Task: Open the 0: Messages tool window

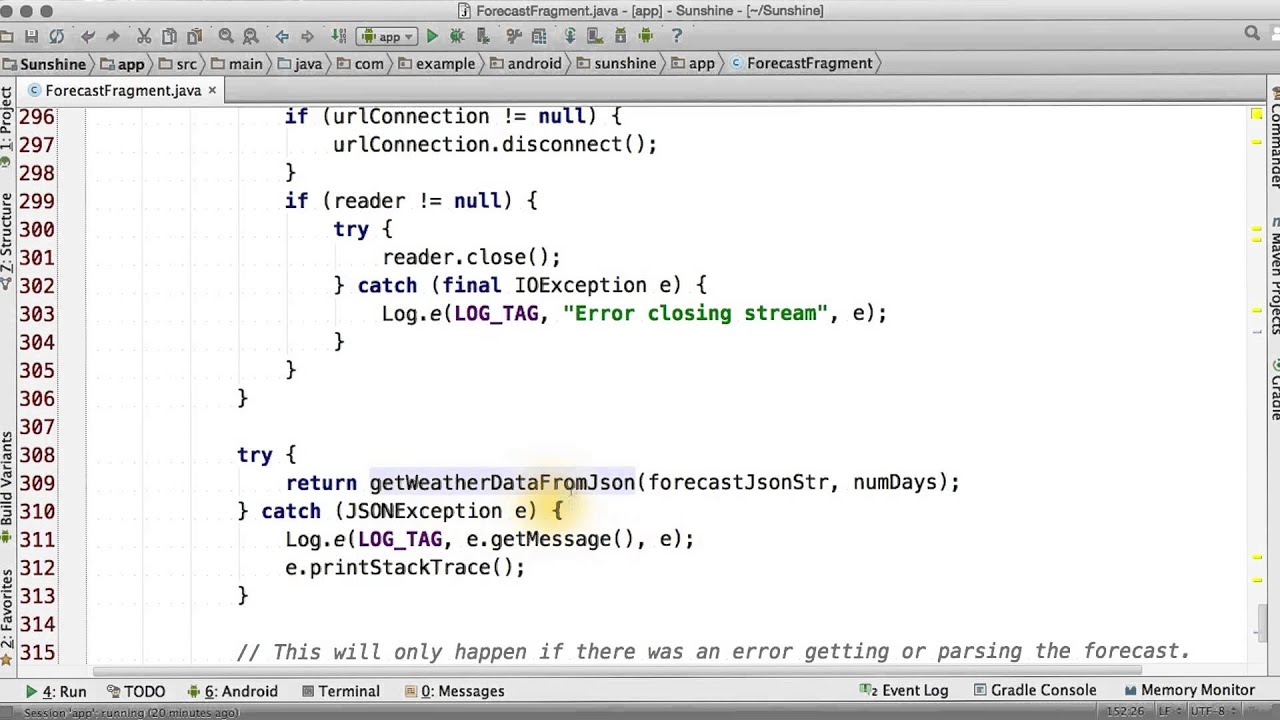Action: (x=455, y=691)
